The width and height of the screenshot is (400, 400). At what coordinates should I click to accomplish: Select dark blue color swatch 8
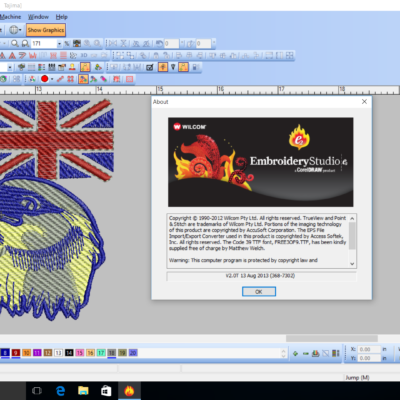click(x=5, y=353)
